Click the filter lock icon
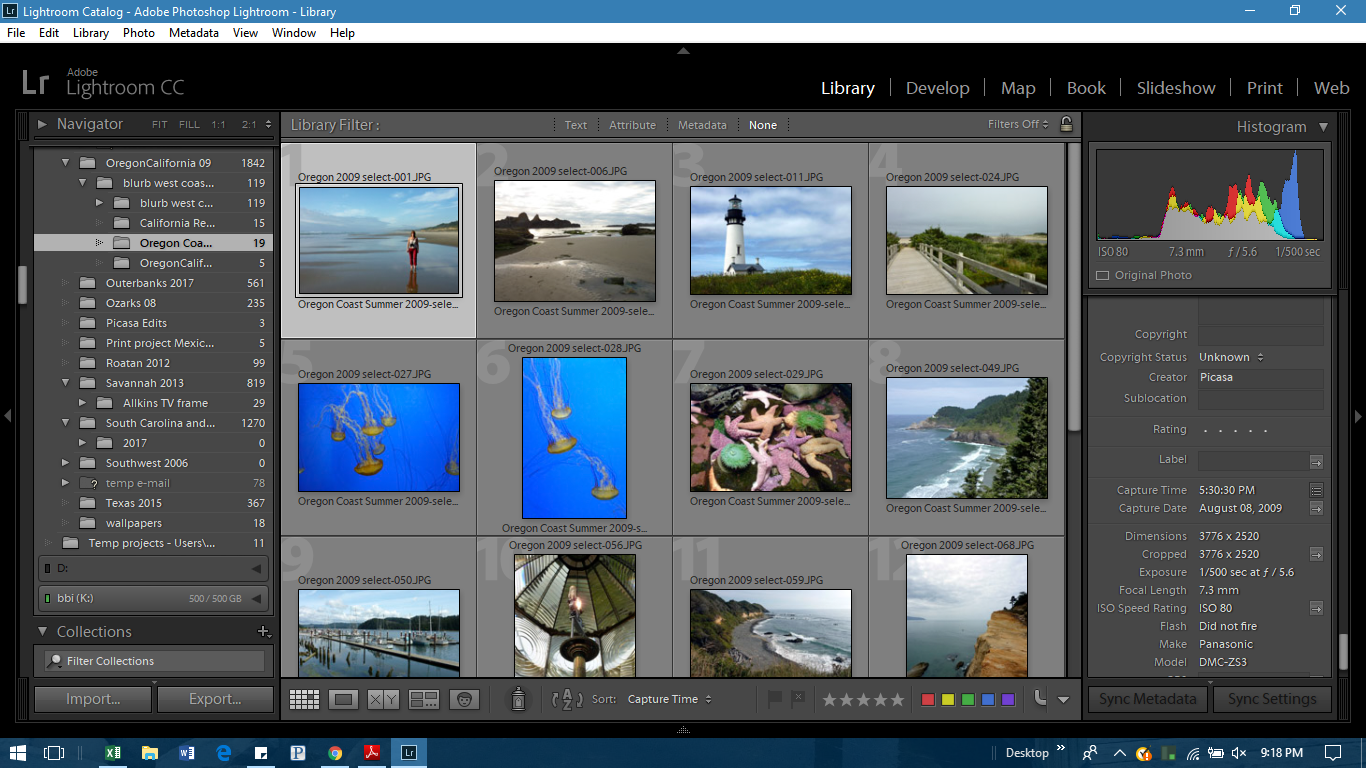 [1066, 125]
